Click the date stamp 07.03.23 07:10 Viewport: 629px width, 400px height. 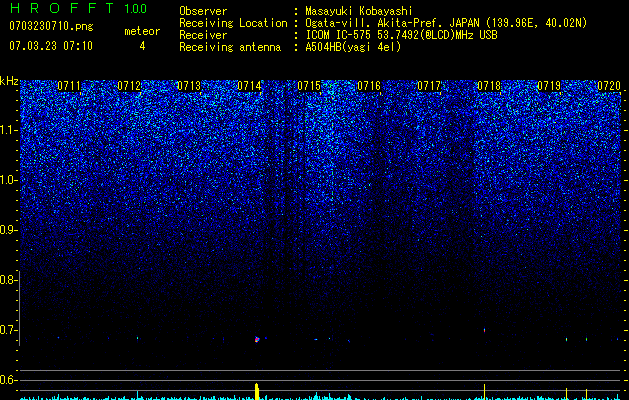coord(51,46)
